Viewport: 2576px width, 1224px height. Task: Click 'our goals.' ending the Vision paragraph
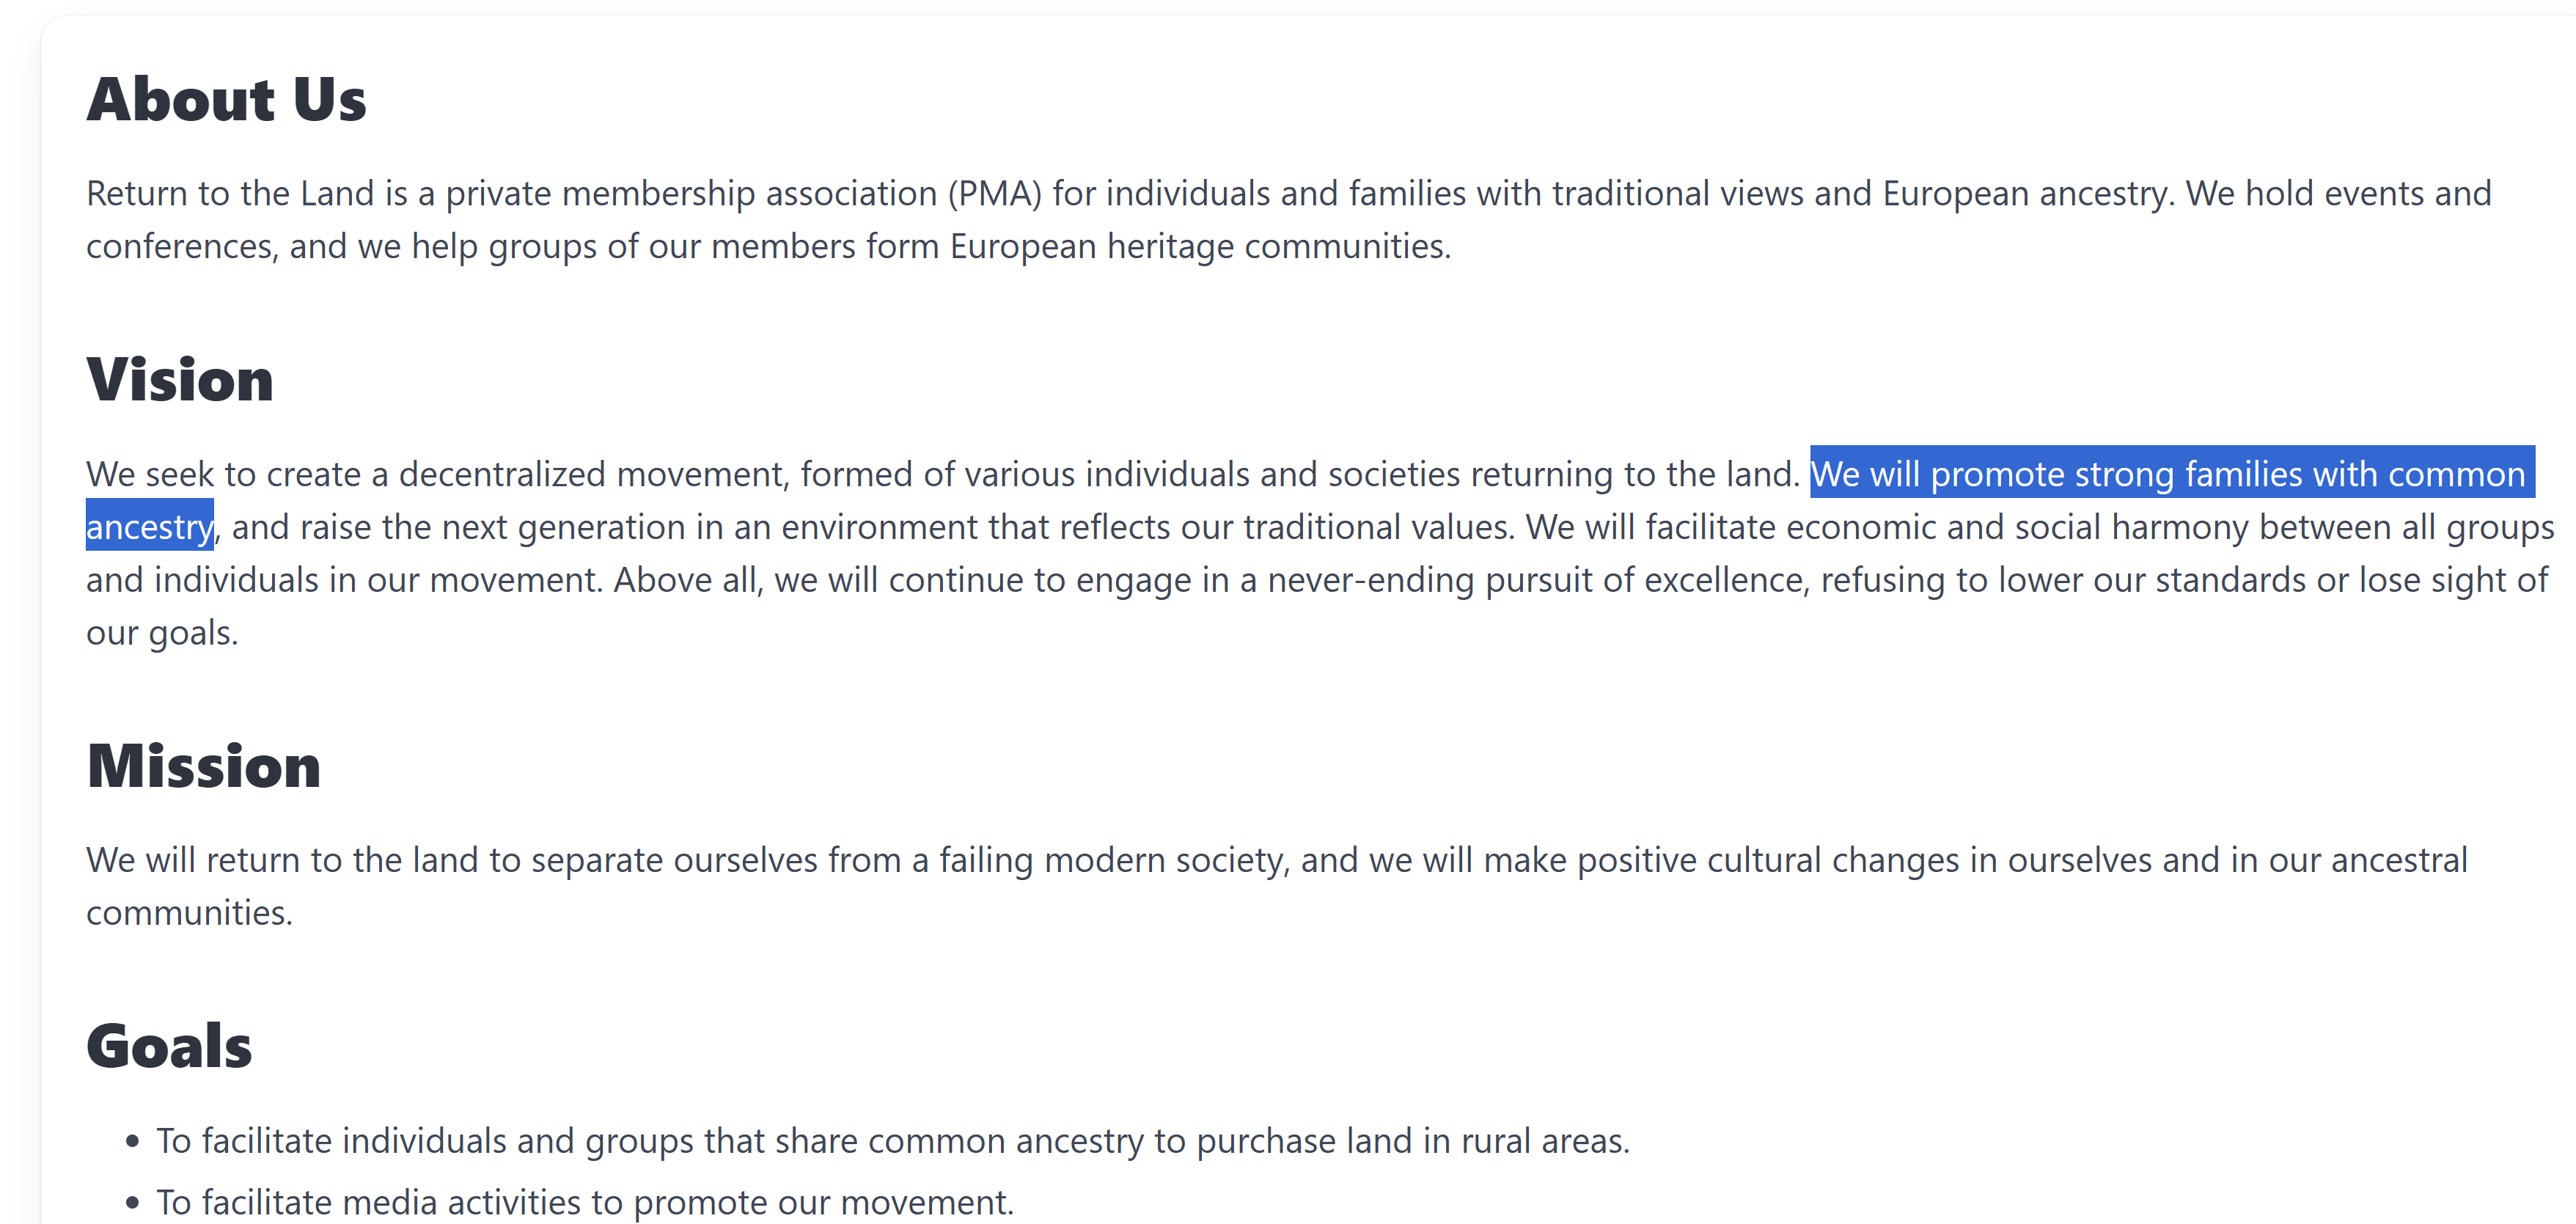pos(162,633)
